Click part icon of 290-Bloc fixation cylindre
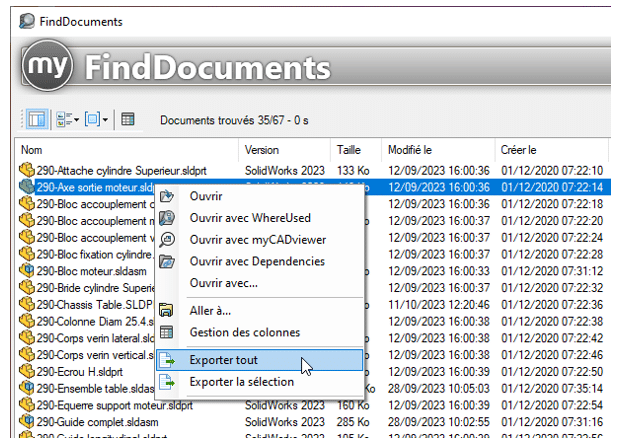620x448 pixels. click(27, 253)
